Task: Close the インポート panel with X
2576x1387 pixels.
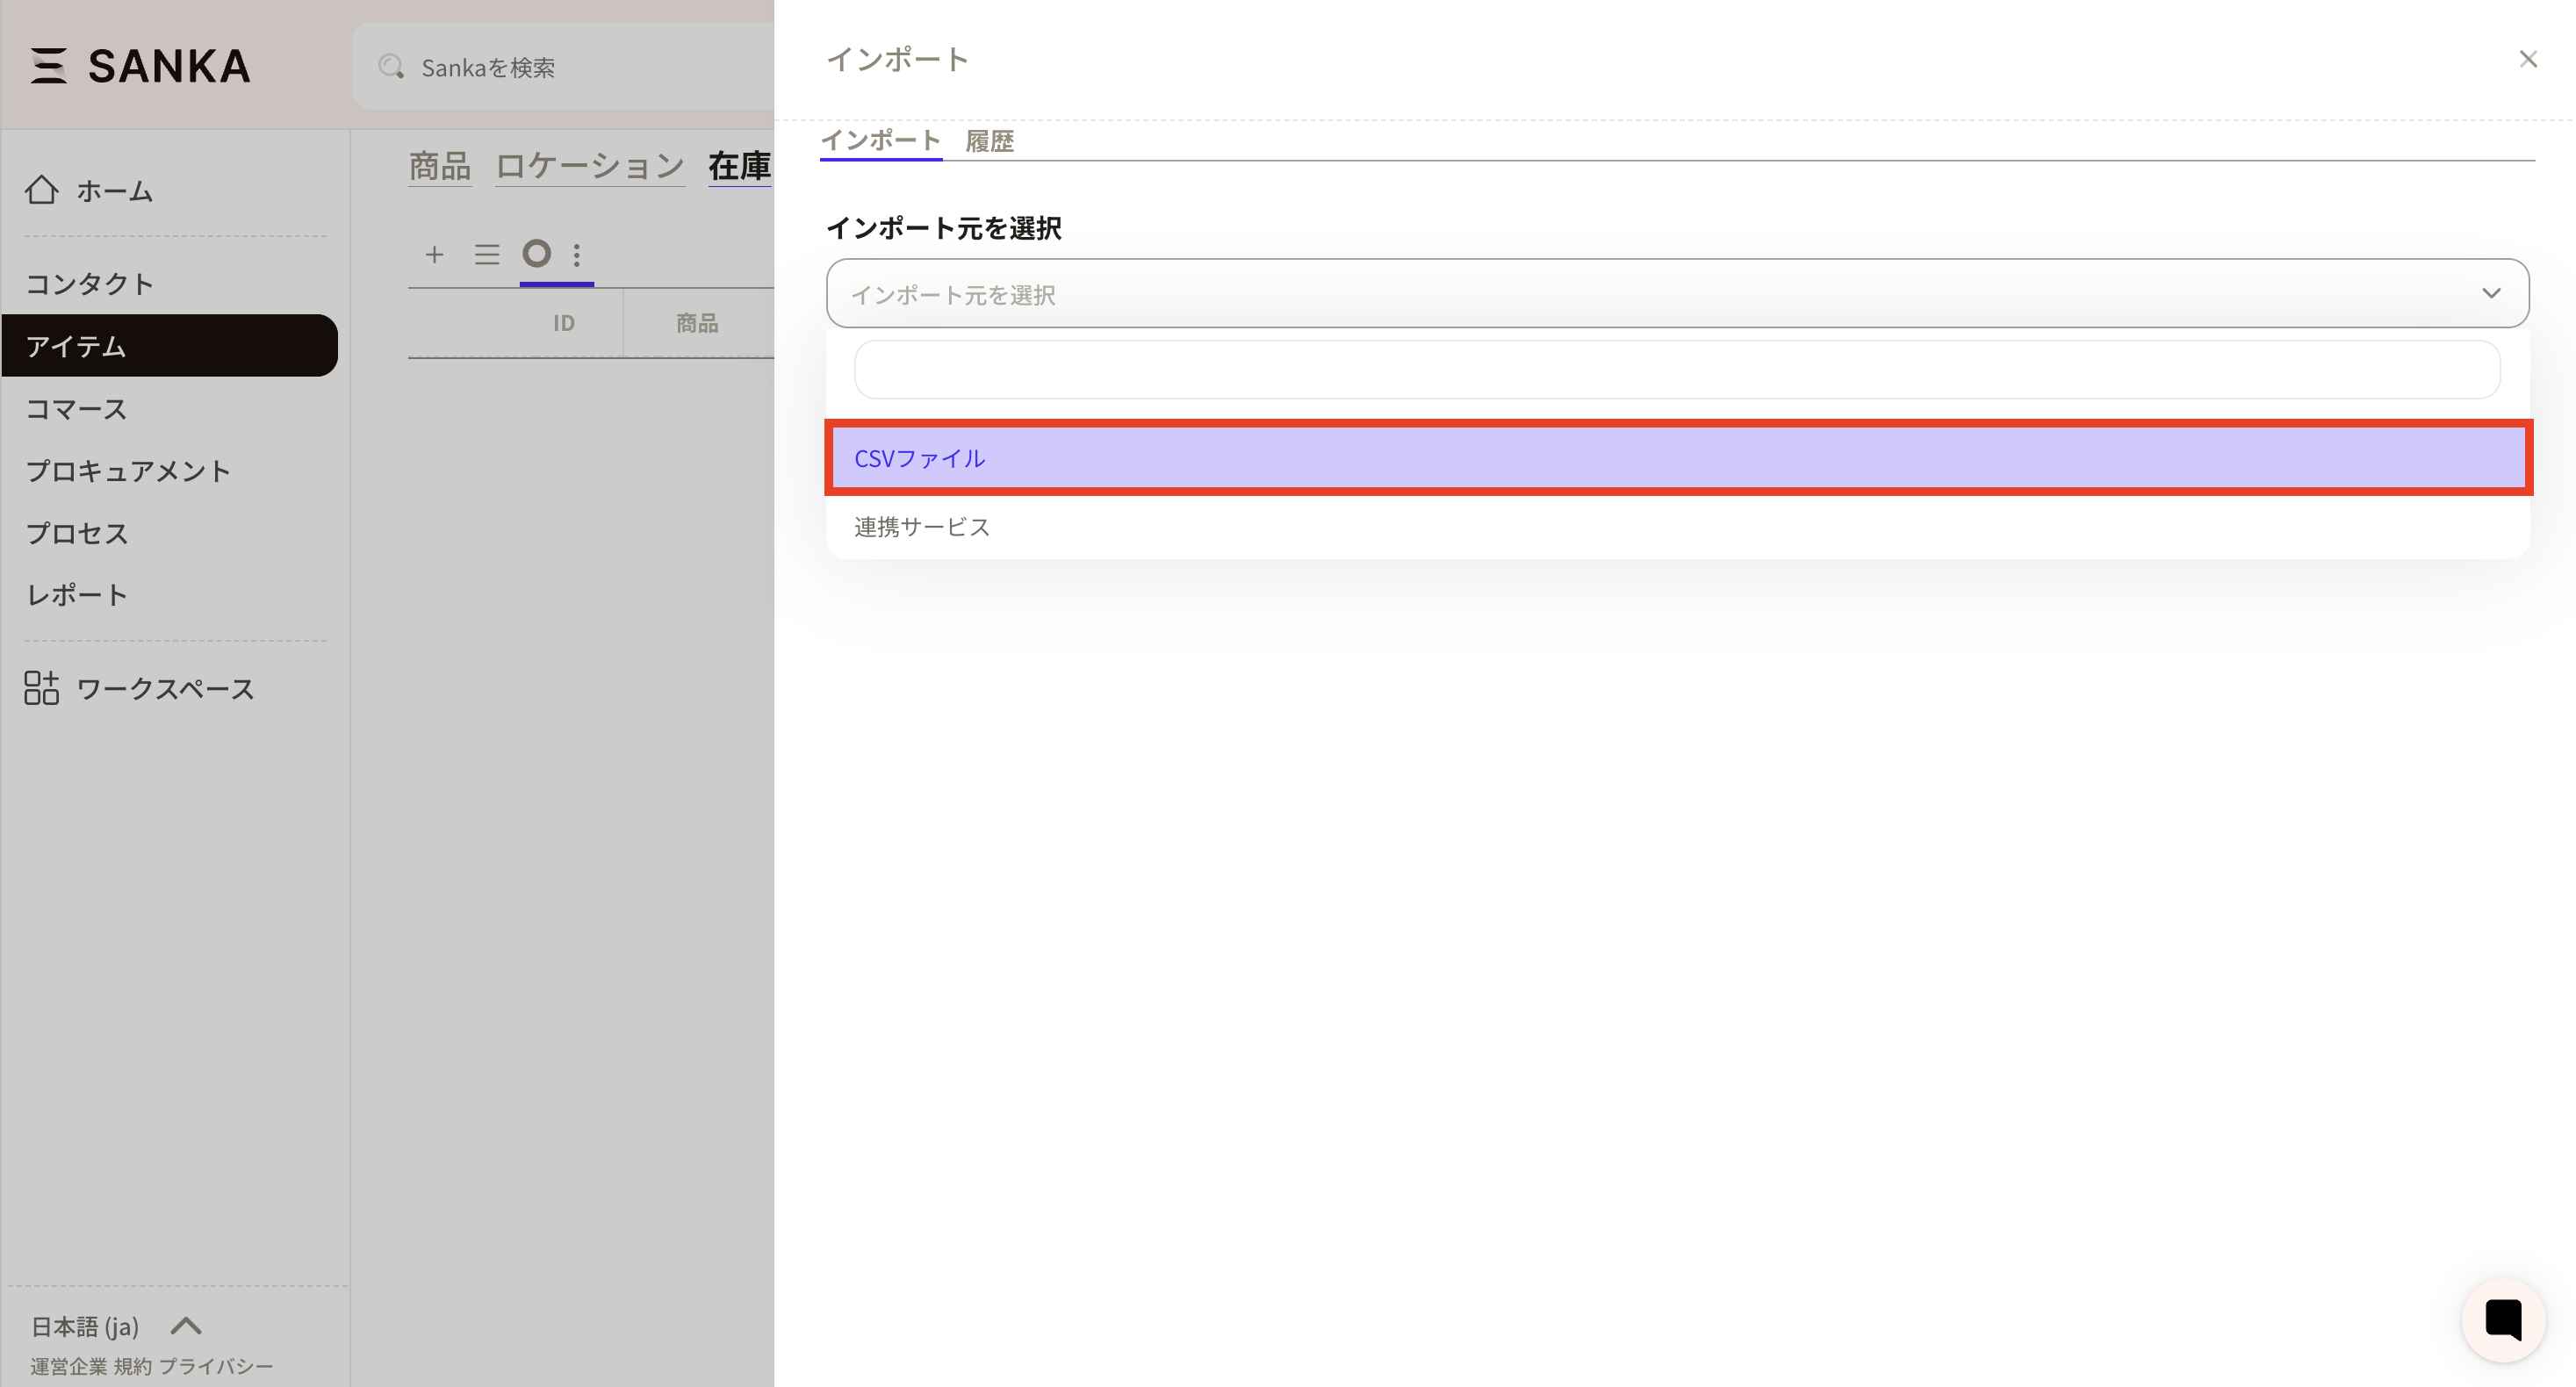Action: pyautogui.click(x=2528, y=60)
